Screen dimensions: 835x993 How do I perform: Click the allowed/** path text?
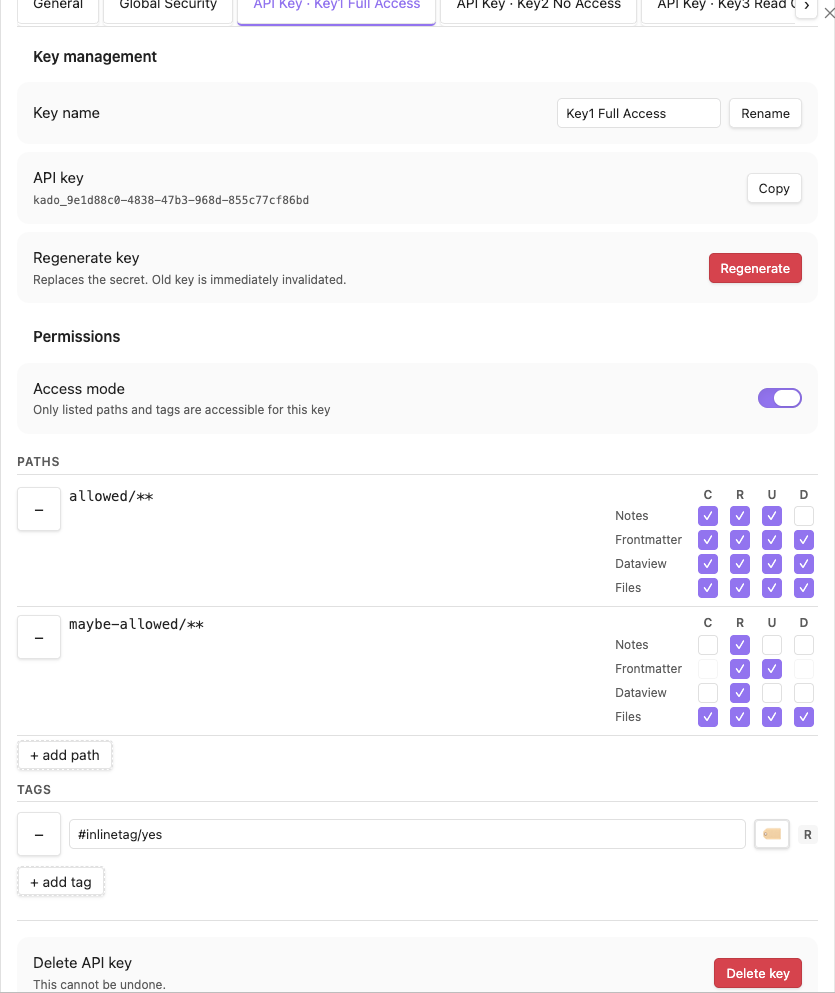(111, 496)
